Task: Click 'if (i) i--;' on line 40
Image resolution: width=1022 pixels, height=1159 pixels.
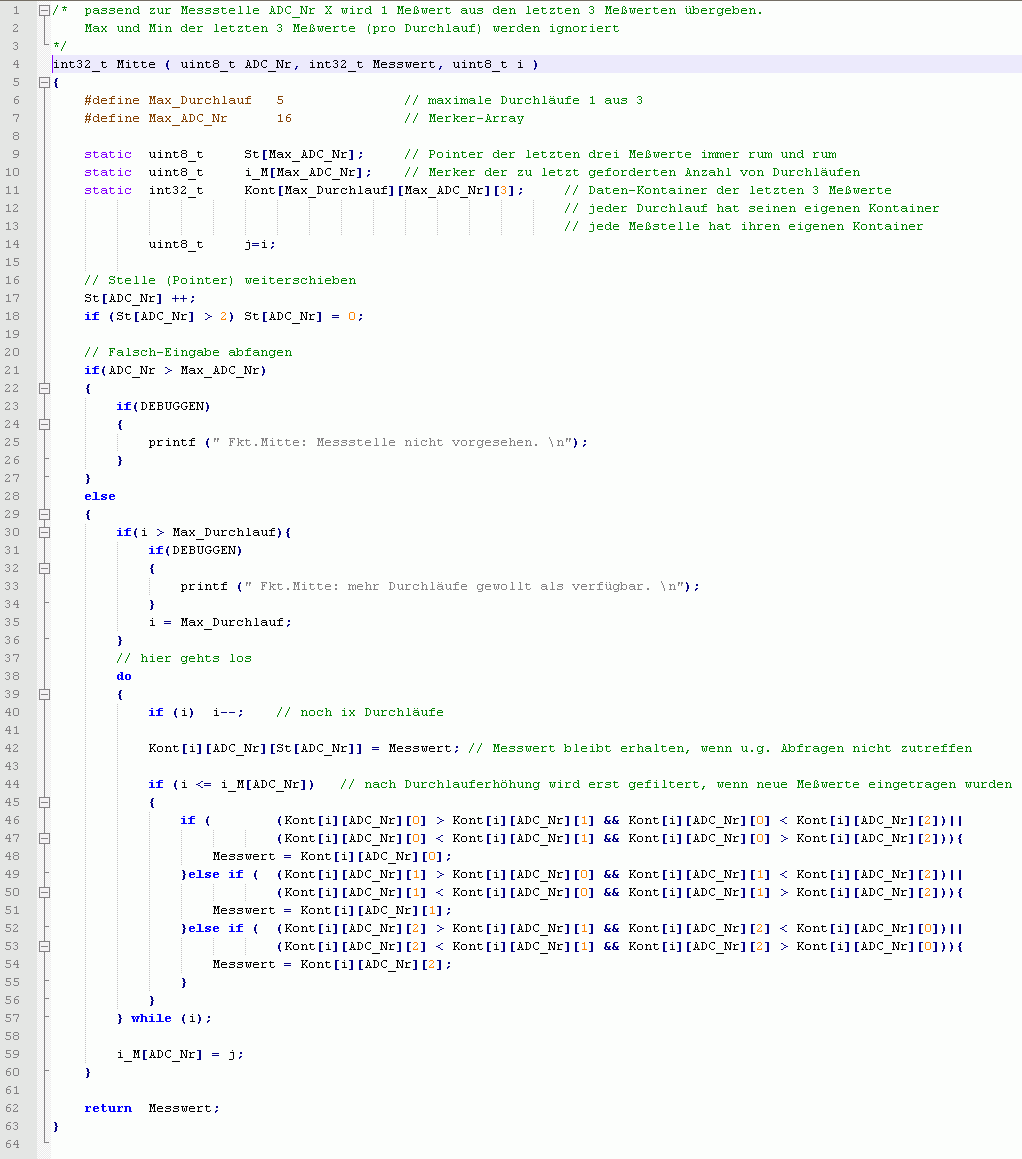Action: [x=196, y=713]
